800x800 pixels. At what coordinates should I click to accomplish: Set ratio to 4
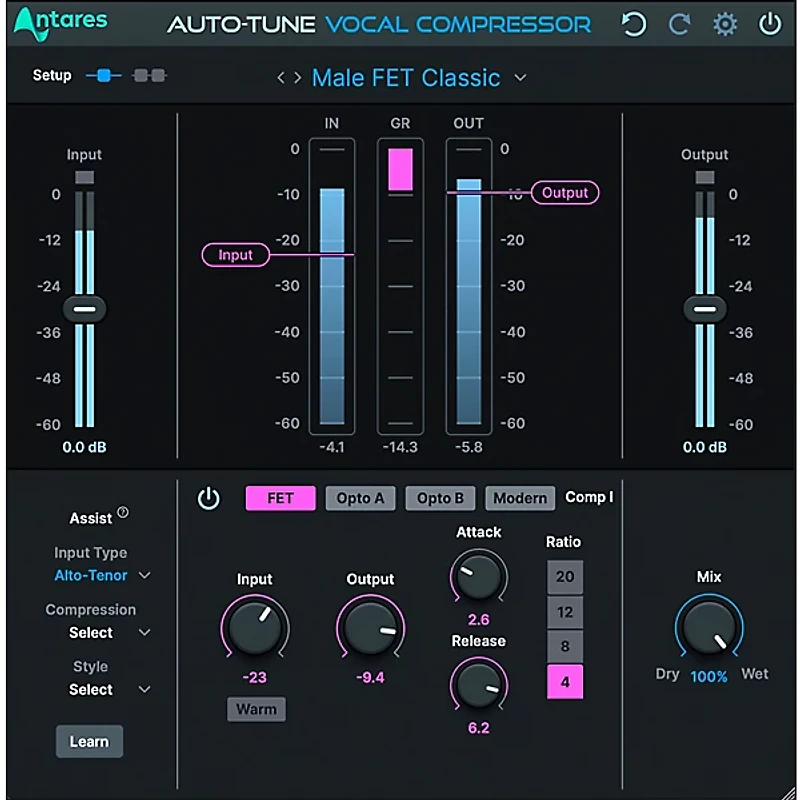point(565,682)
